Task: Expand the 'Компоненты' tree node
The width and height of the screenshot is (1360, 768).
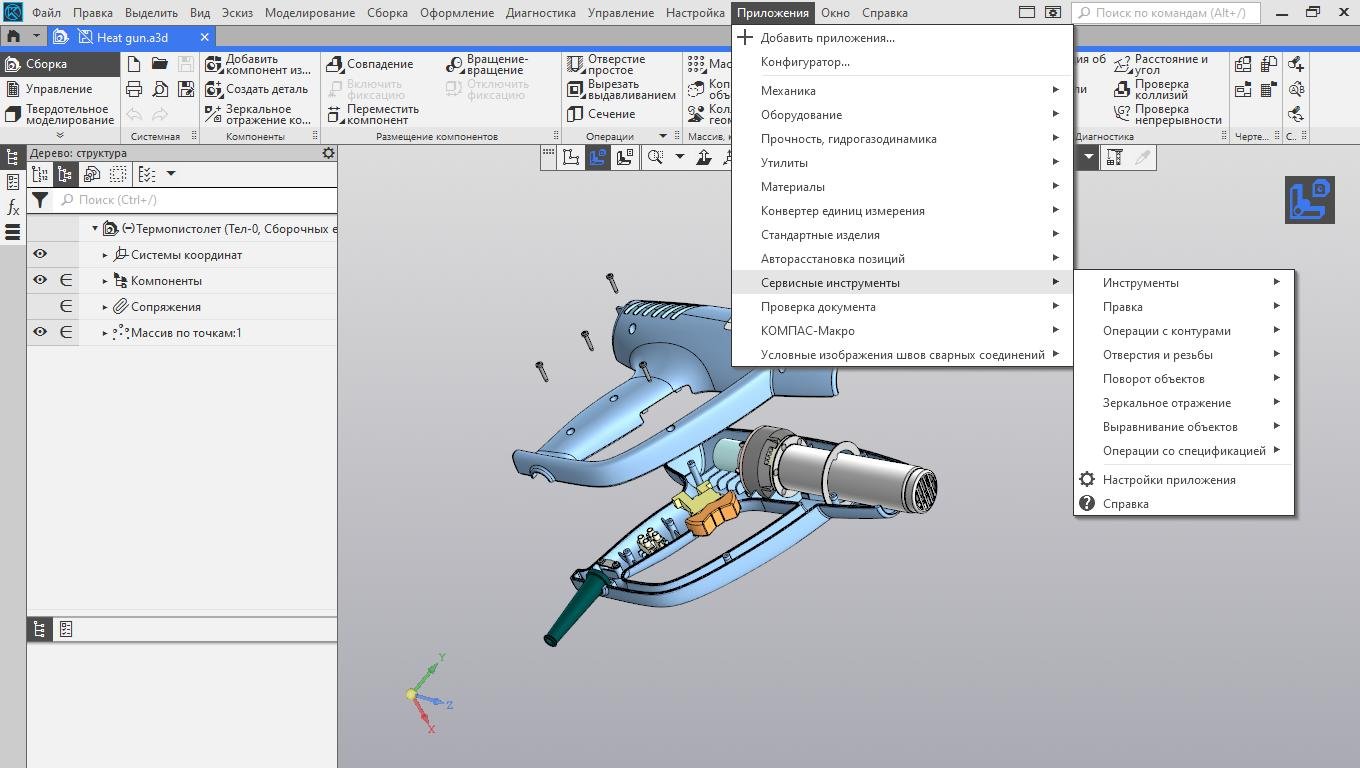Action: point(105,281)
